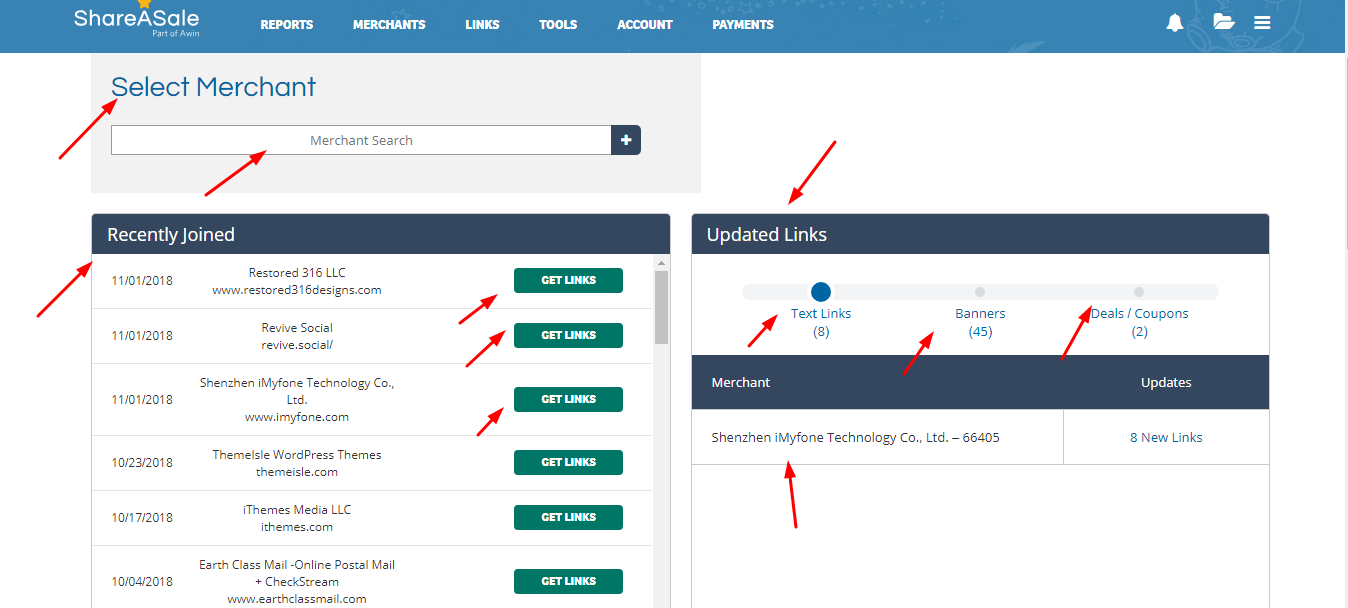Switch to the Banners tab label

click(x=980, y=313)
